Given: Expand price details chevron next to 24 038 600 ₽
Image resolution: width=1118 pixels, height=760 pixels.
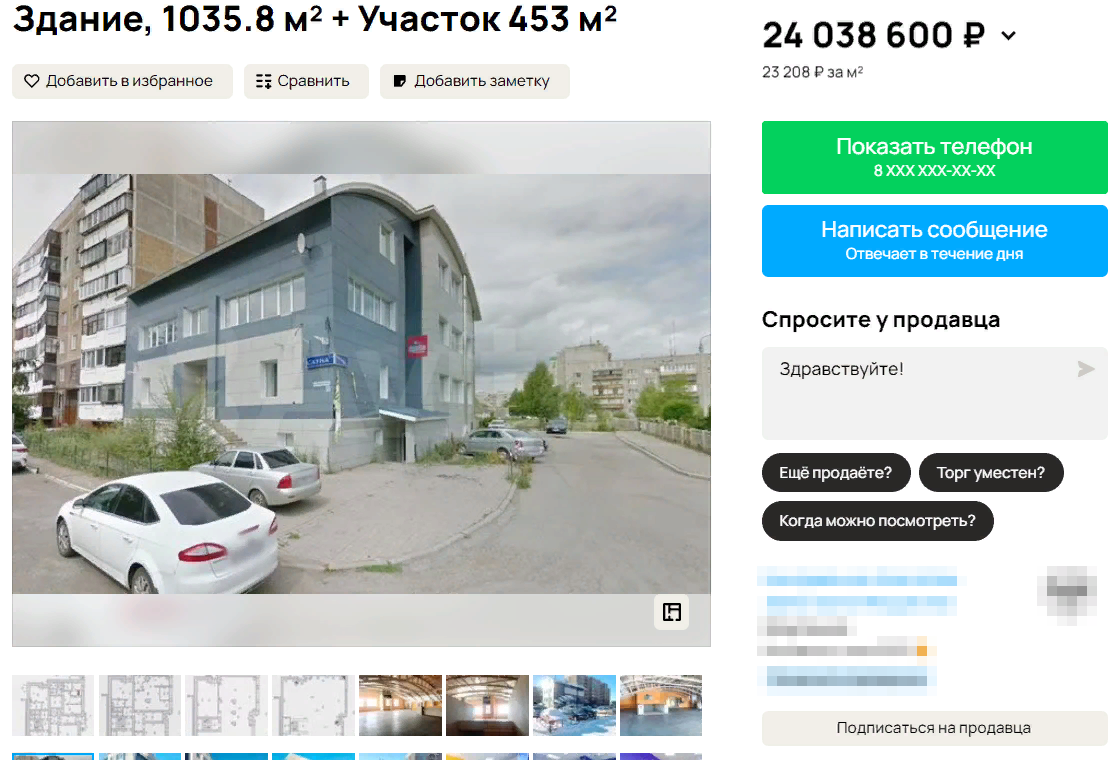Looking at the screenshot, I should click(x=1008, y=36).
